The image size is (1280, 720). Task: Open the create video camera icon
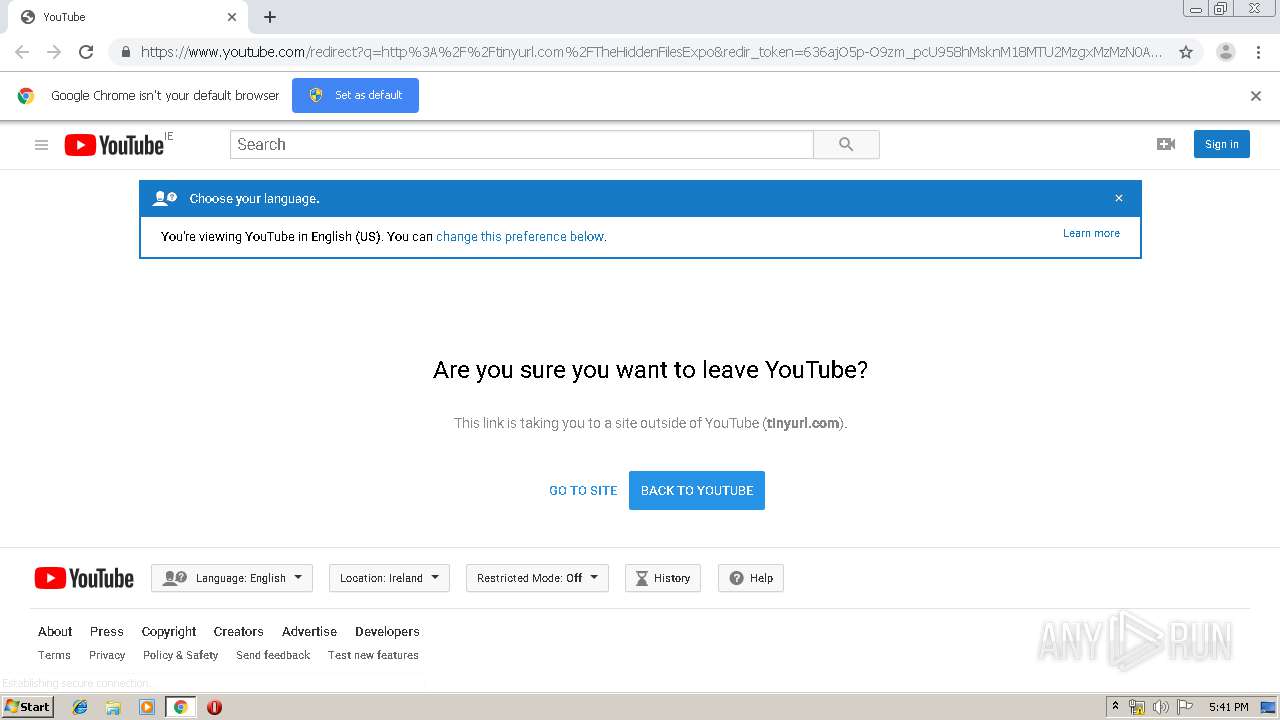1166,144
